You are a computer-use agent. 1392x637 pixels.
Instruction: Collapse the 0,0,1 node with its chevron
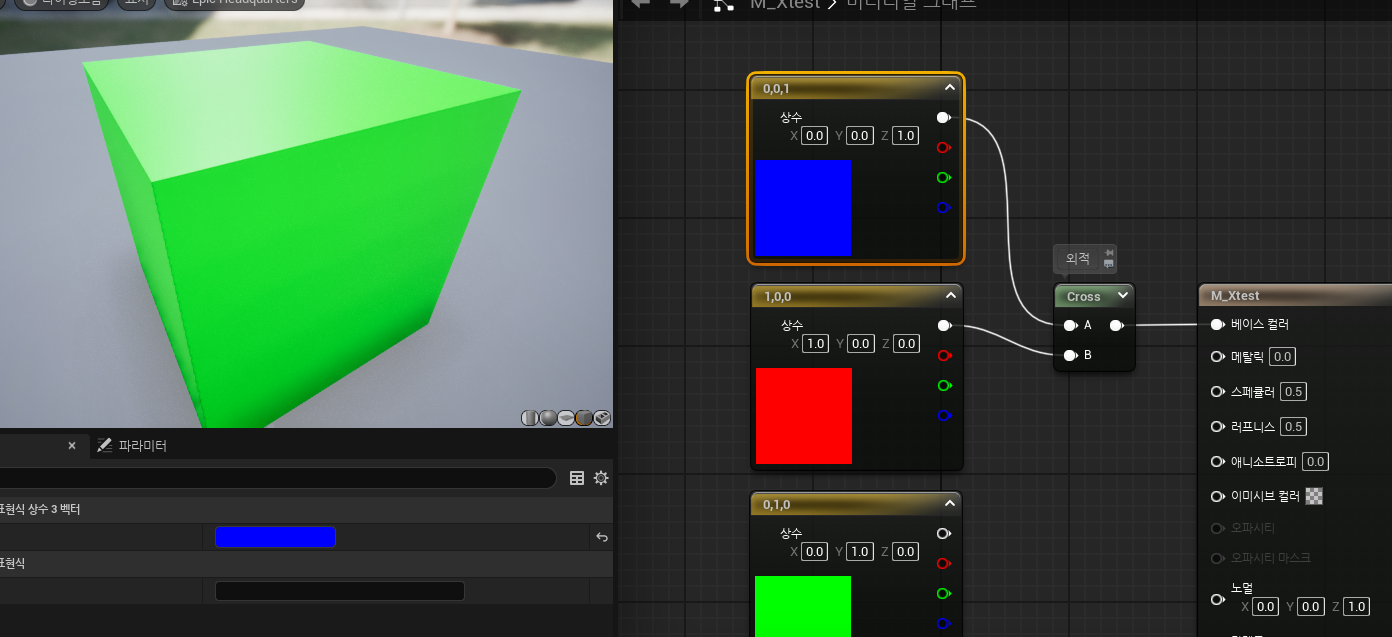click(950, 88)
